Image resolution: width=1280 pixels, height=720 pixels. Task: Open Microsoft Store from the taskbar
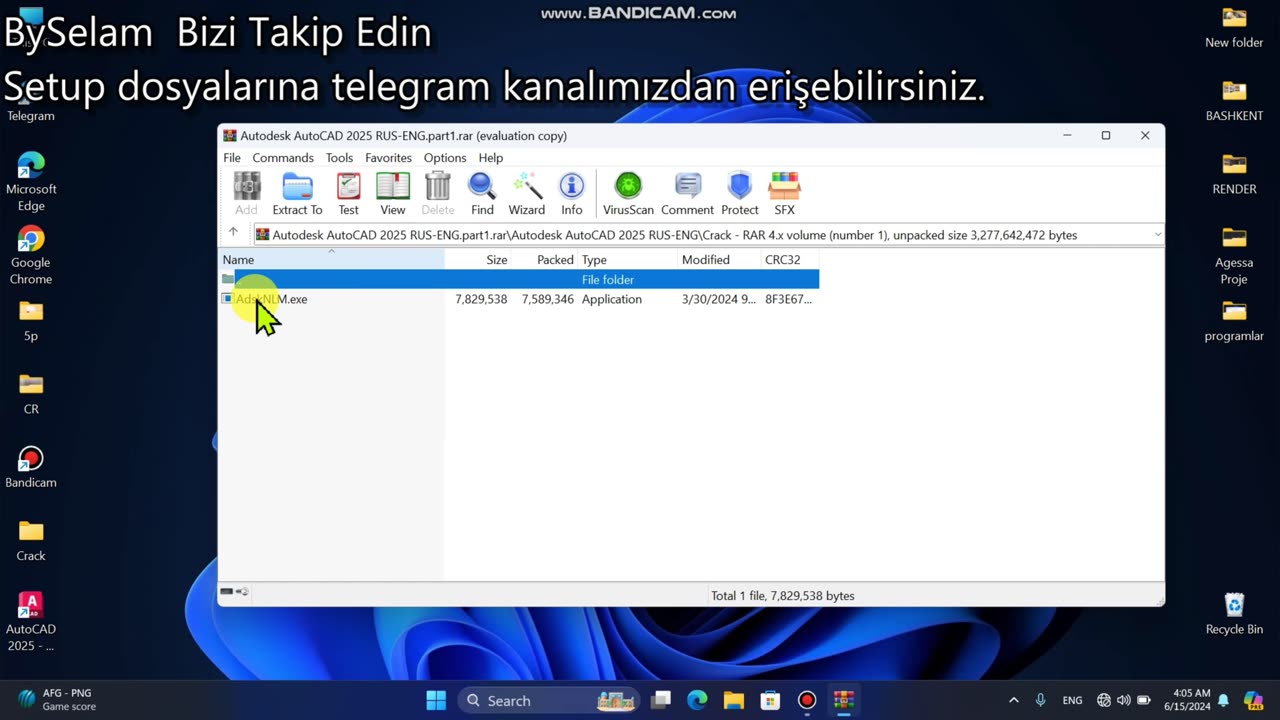click(770, 700)
